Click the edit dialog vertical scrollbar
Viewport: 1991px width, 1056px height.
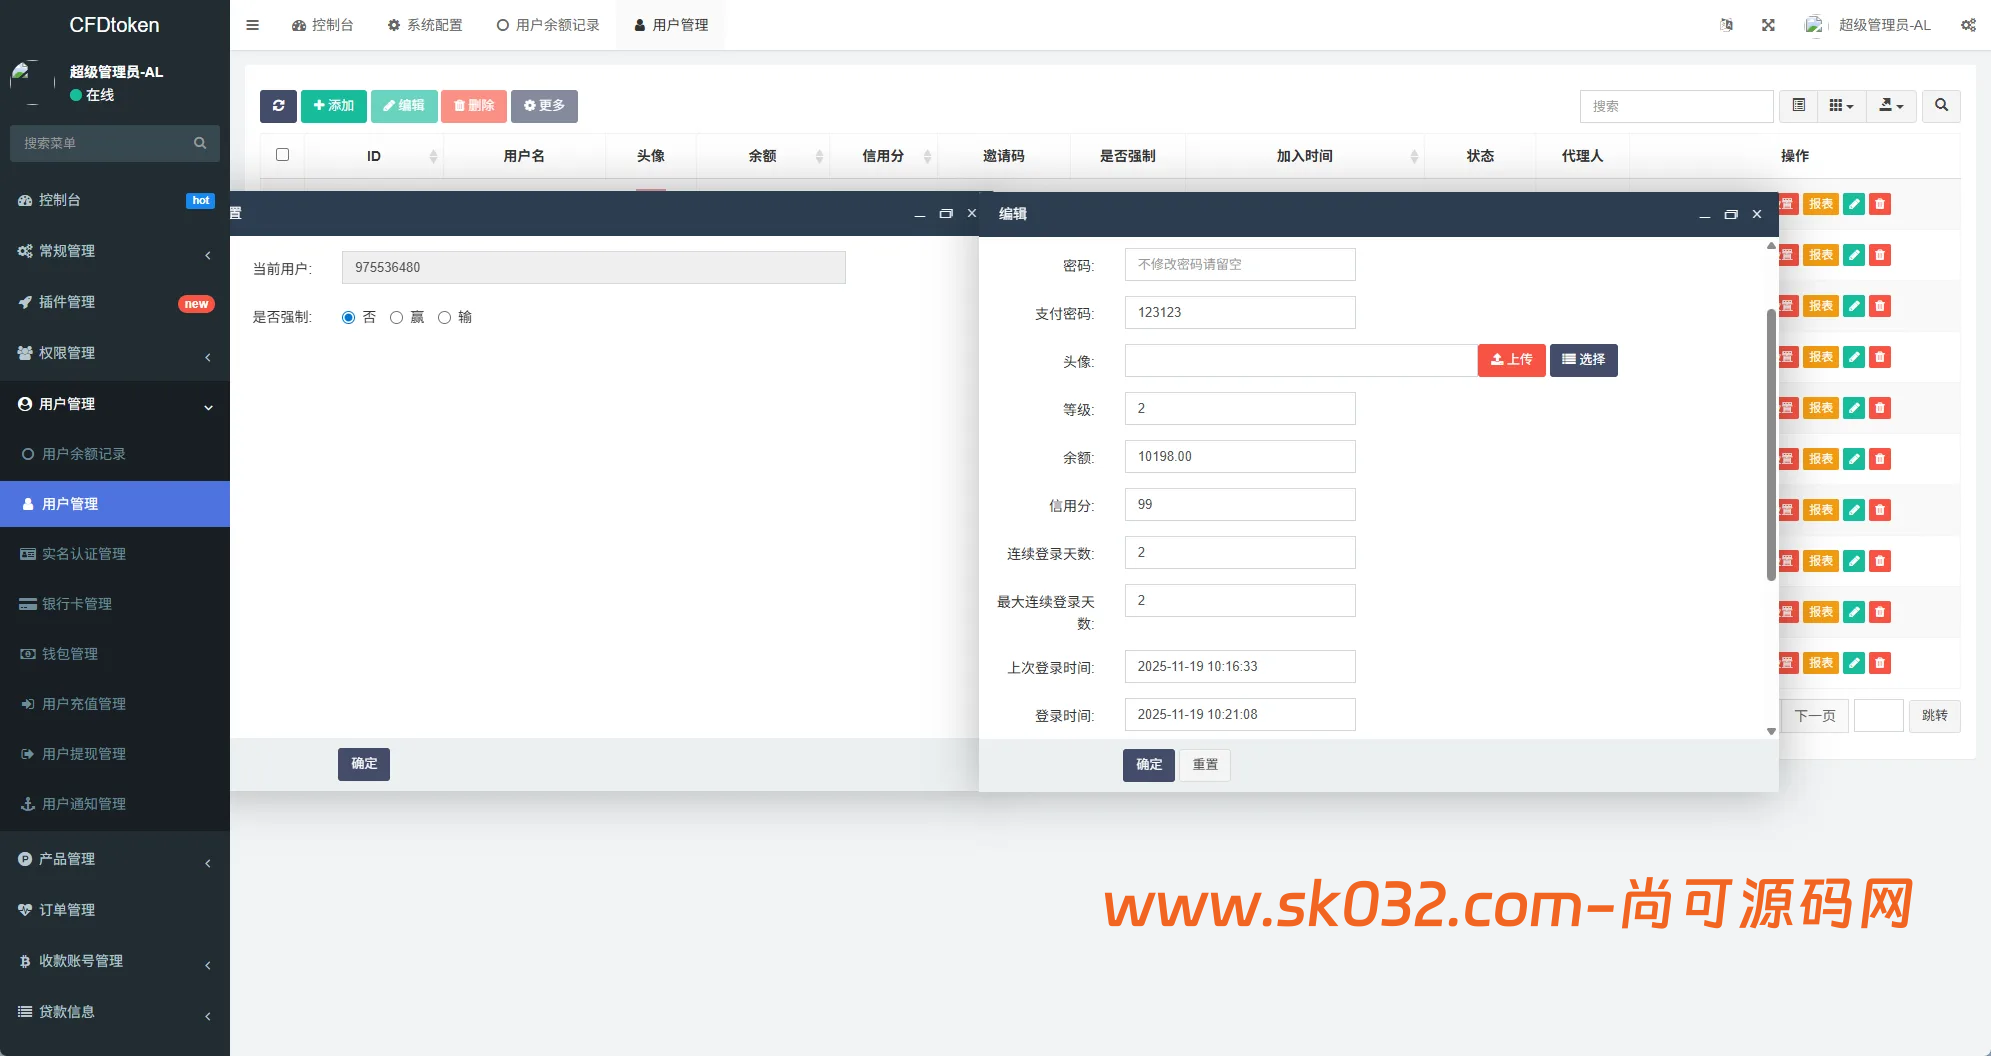(x=1771, y=445)
